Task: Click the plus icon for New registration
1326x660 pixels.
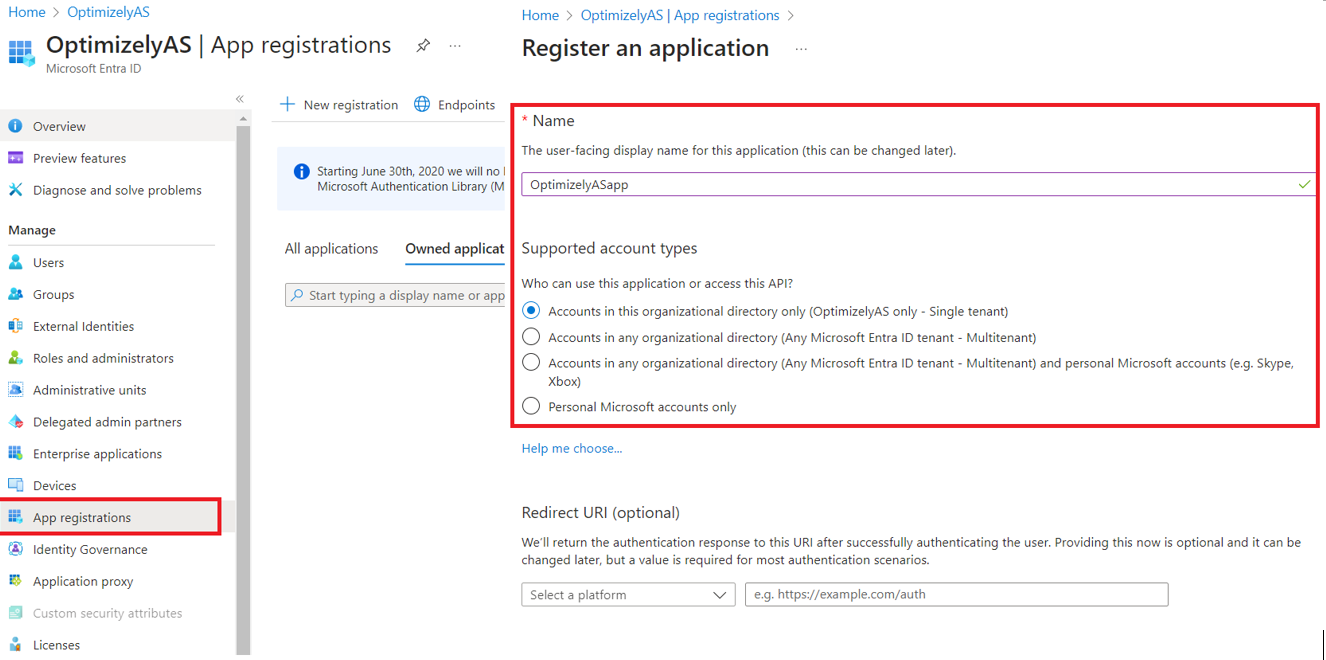Action: pyautogui.click(x=288, y=104)
